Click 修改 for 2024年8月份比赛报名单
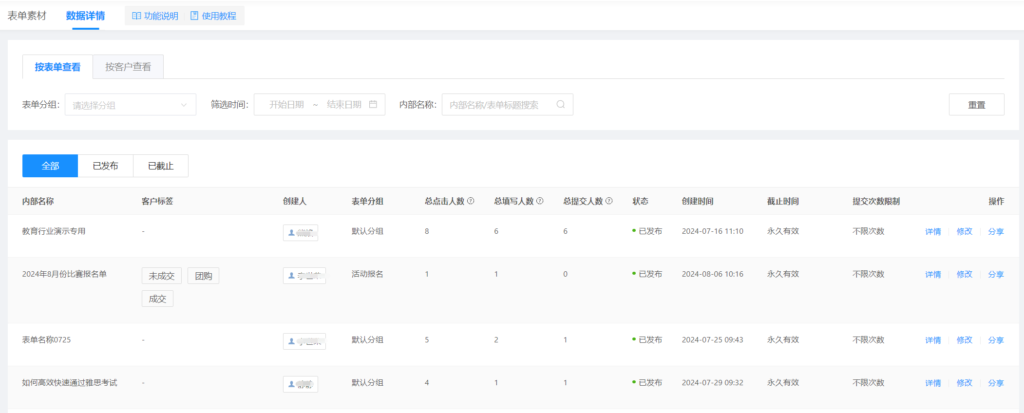 964,274
